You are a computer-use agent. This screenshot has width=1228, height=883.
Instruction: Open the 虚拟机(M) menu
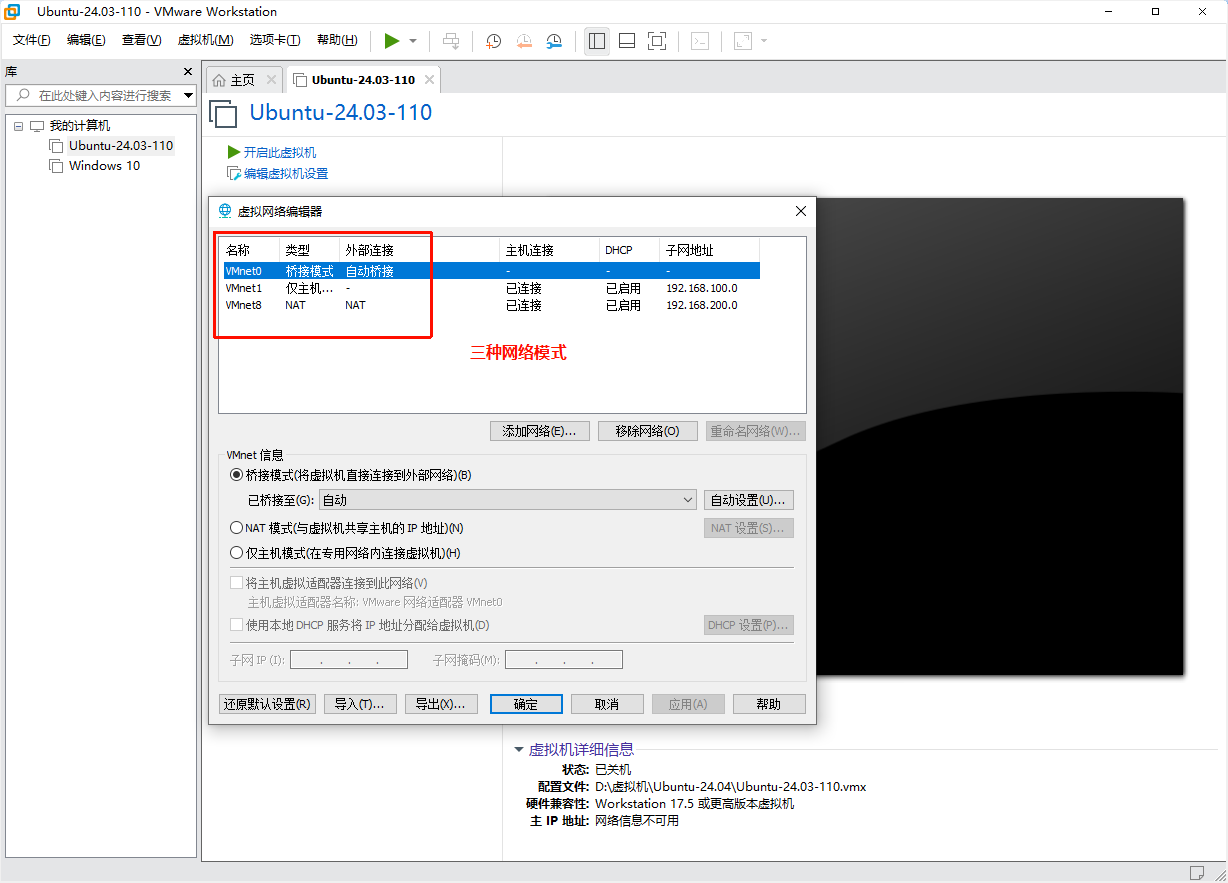[x=205, y=40]
